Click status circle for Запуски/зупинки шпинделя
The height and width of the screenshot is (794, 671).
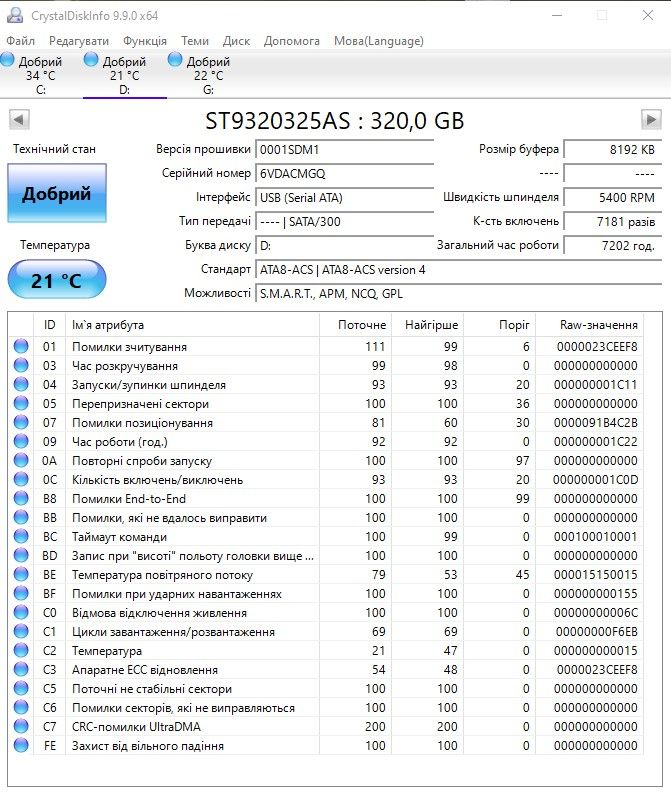tap(21, 384)
